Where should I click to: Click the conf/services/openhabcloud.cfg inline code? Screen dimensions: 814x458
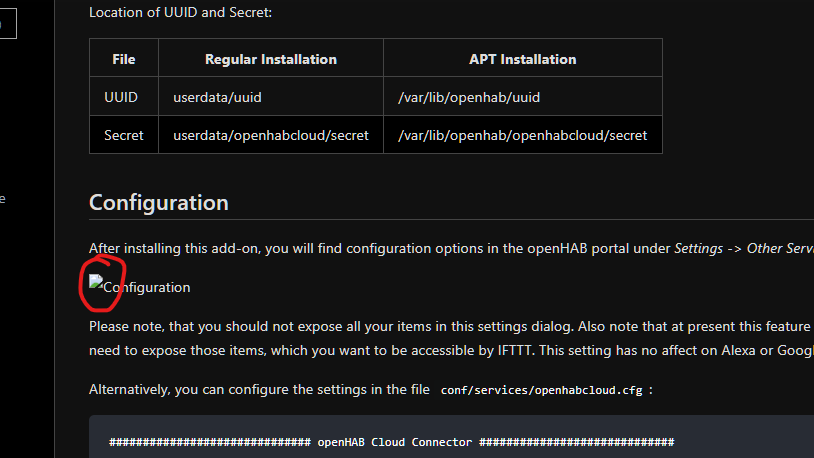tap(542, 390)
